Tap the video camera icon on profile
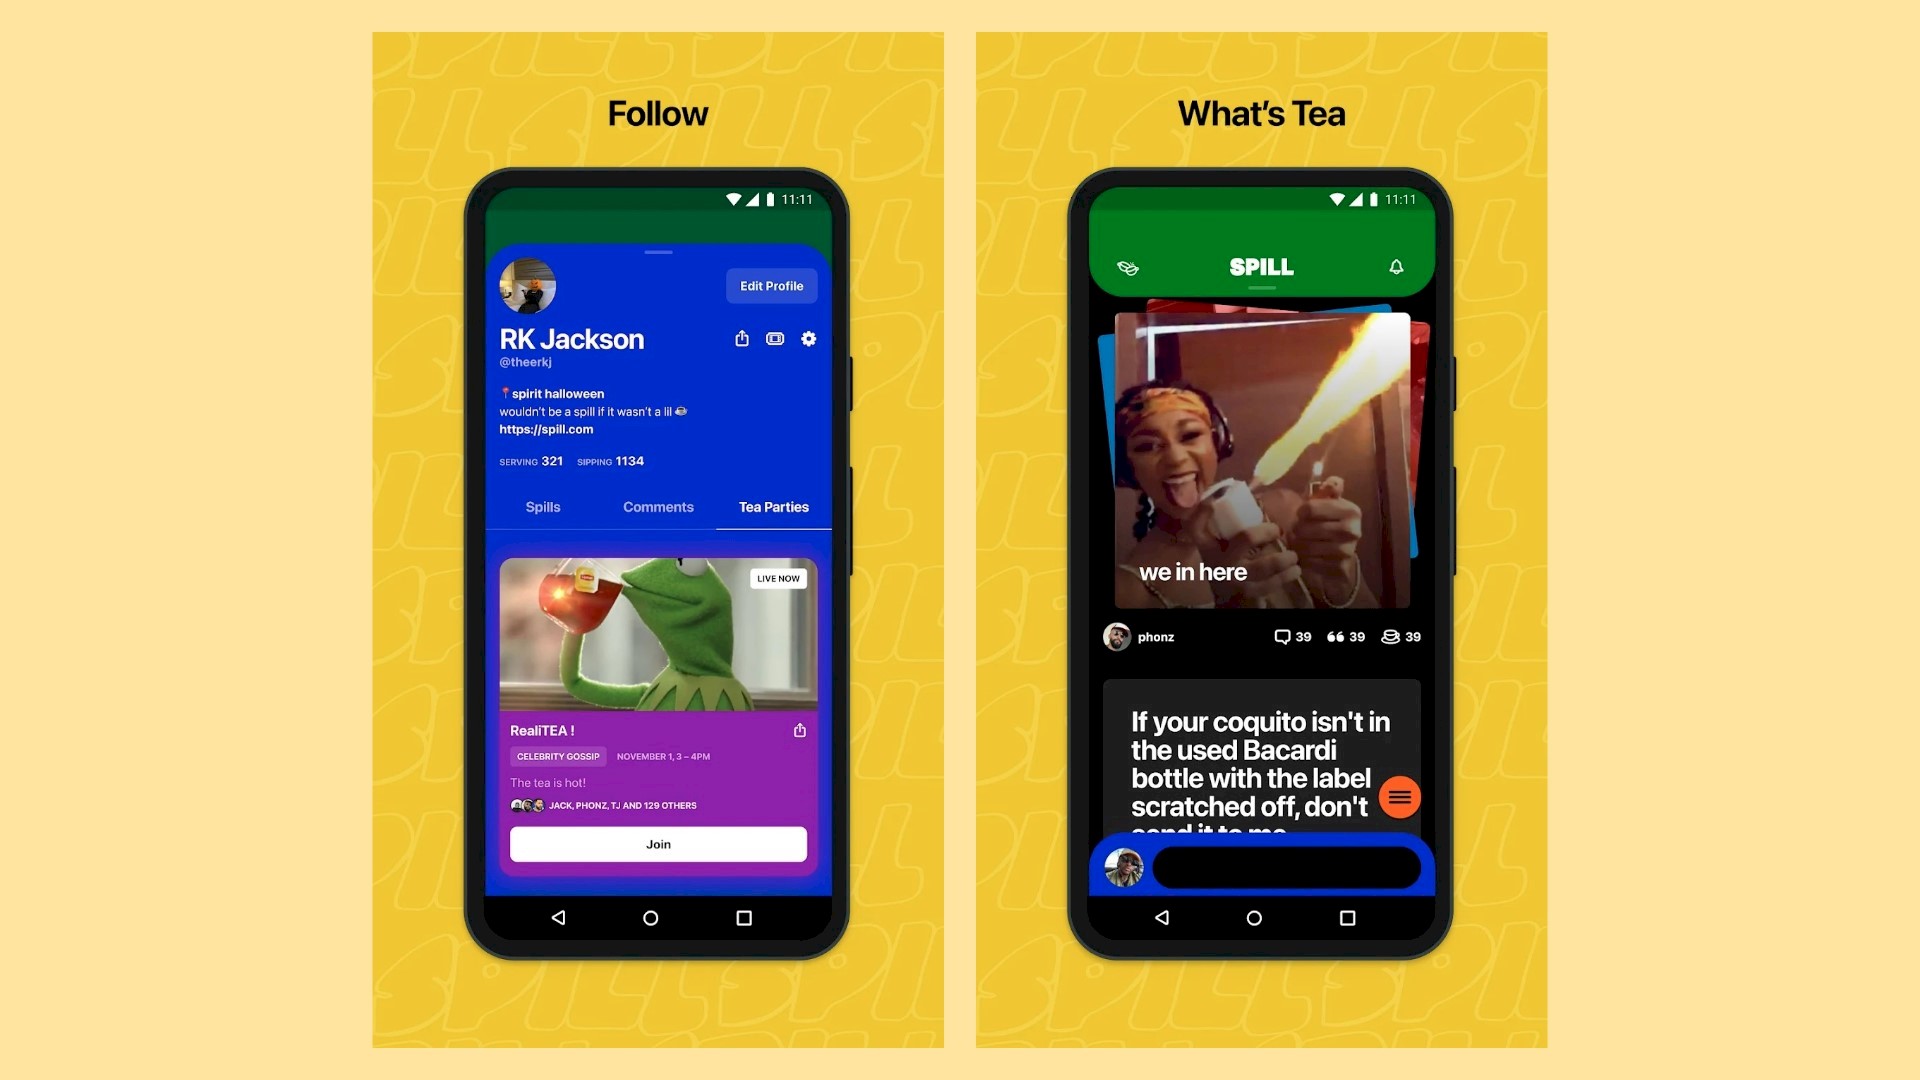This screenshot has height=1080, width=1920. point(775,339)
